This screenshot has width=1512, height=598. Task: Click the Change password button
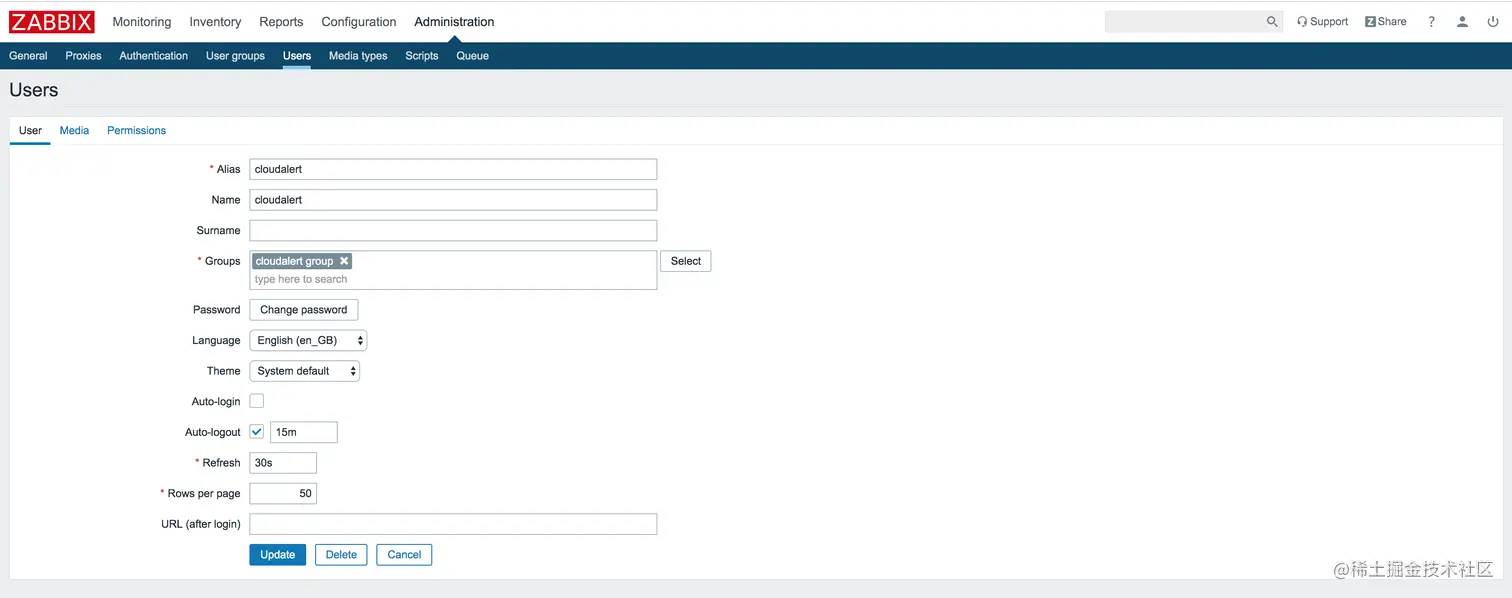point(303,310)
